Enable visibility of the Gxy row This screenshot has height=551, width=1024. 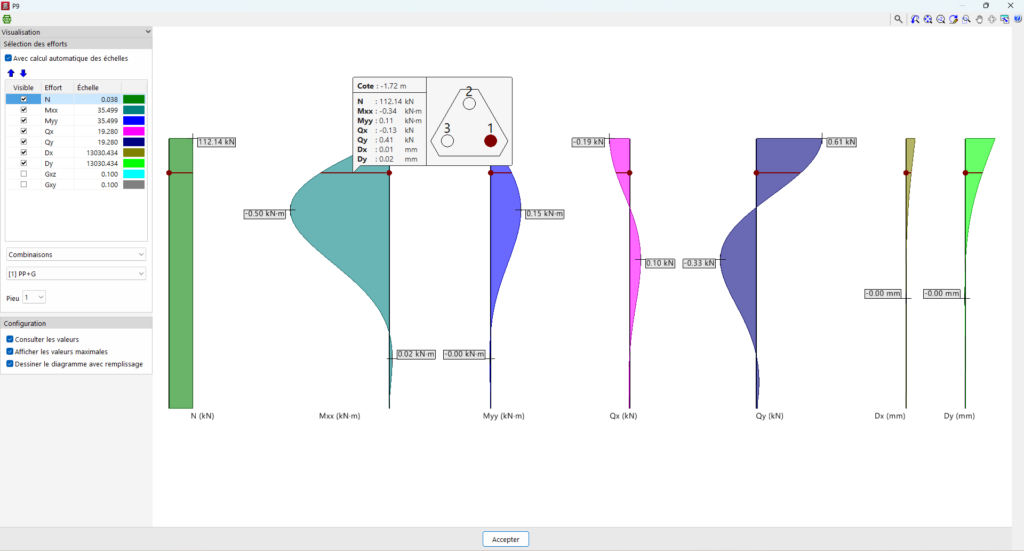[24, 184]
